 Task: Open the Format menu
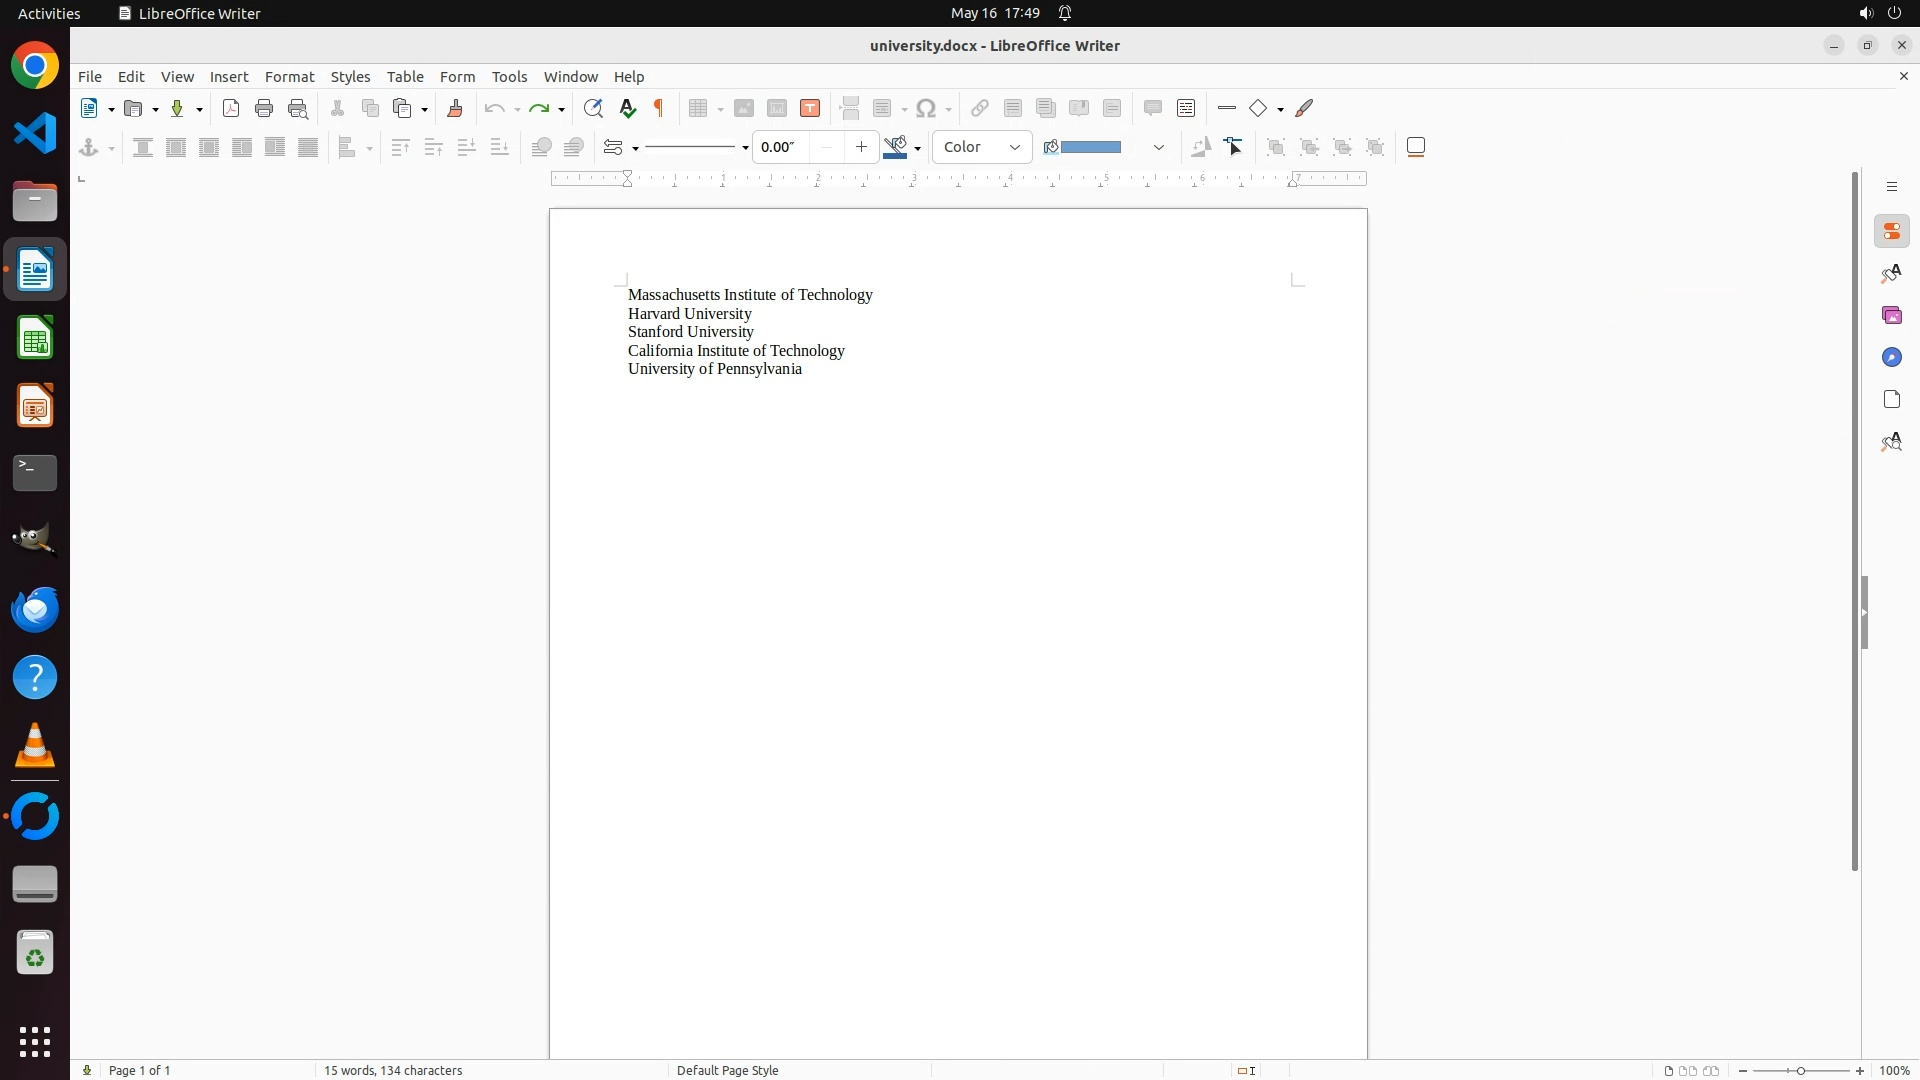point(289,77)
